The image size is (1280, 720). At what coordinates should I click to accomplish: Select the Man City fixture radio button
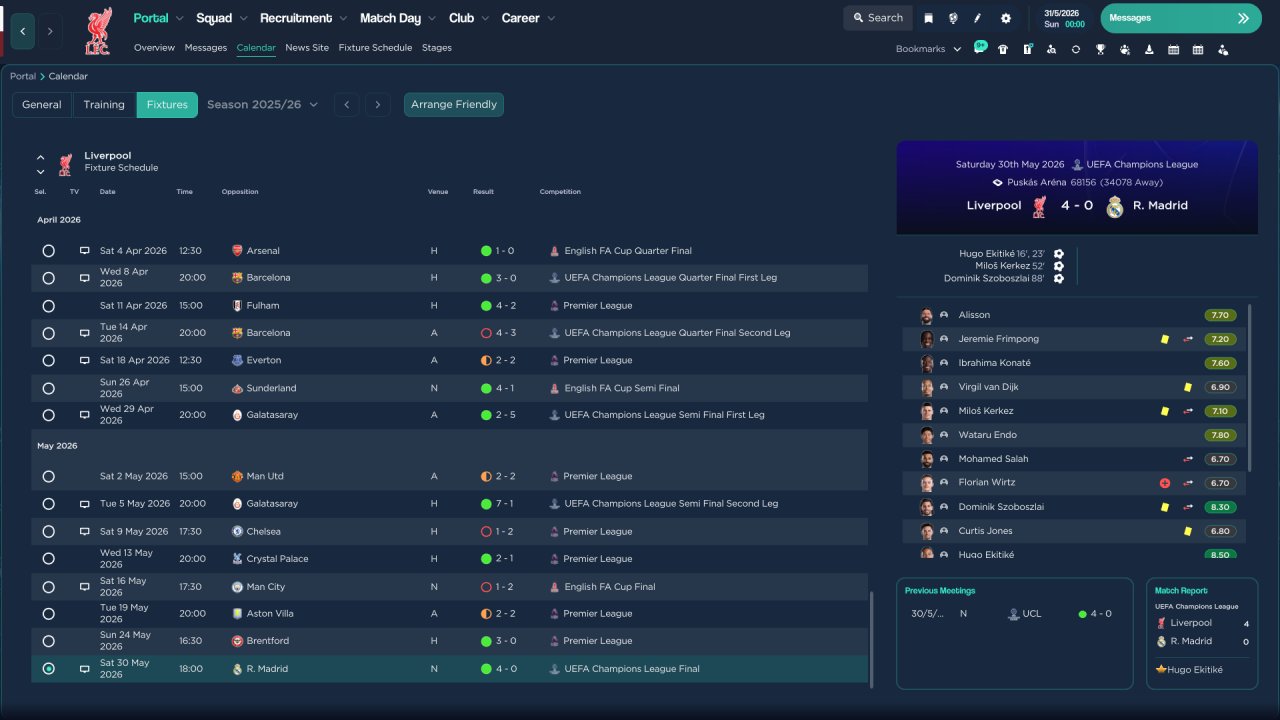[49, 587]
